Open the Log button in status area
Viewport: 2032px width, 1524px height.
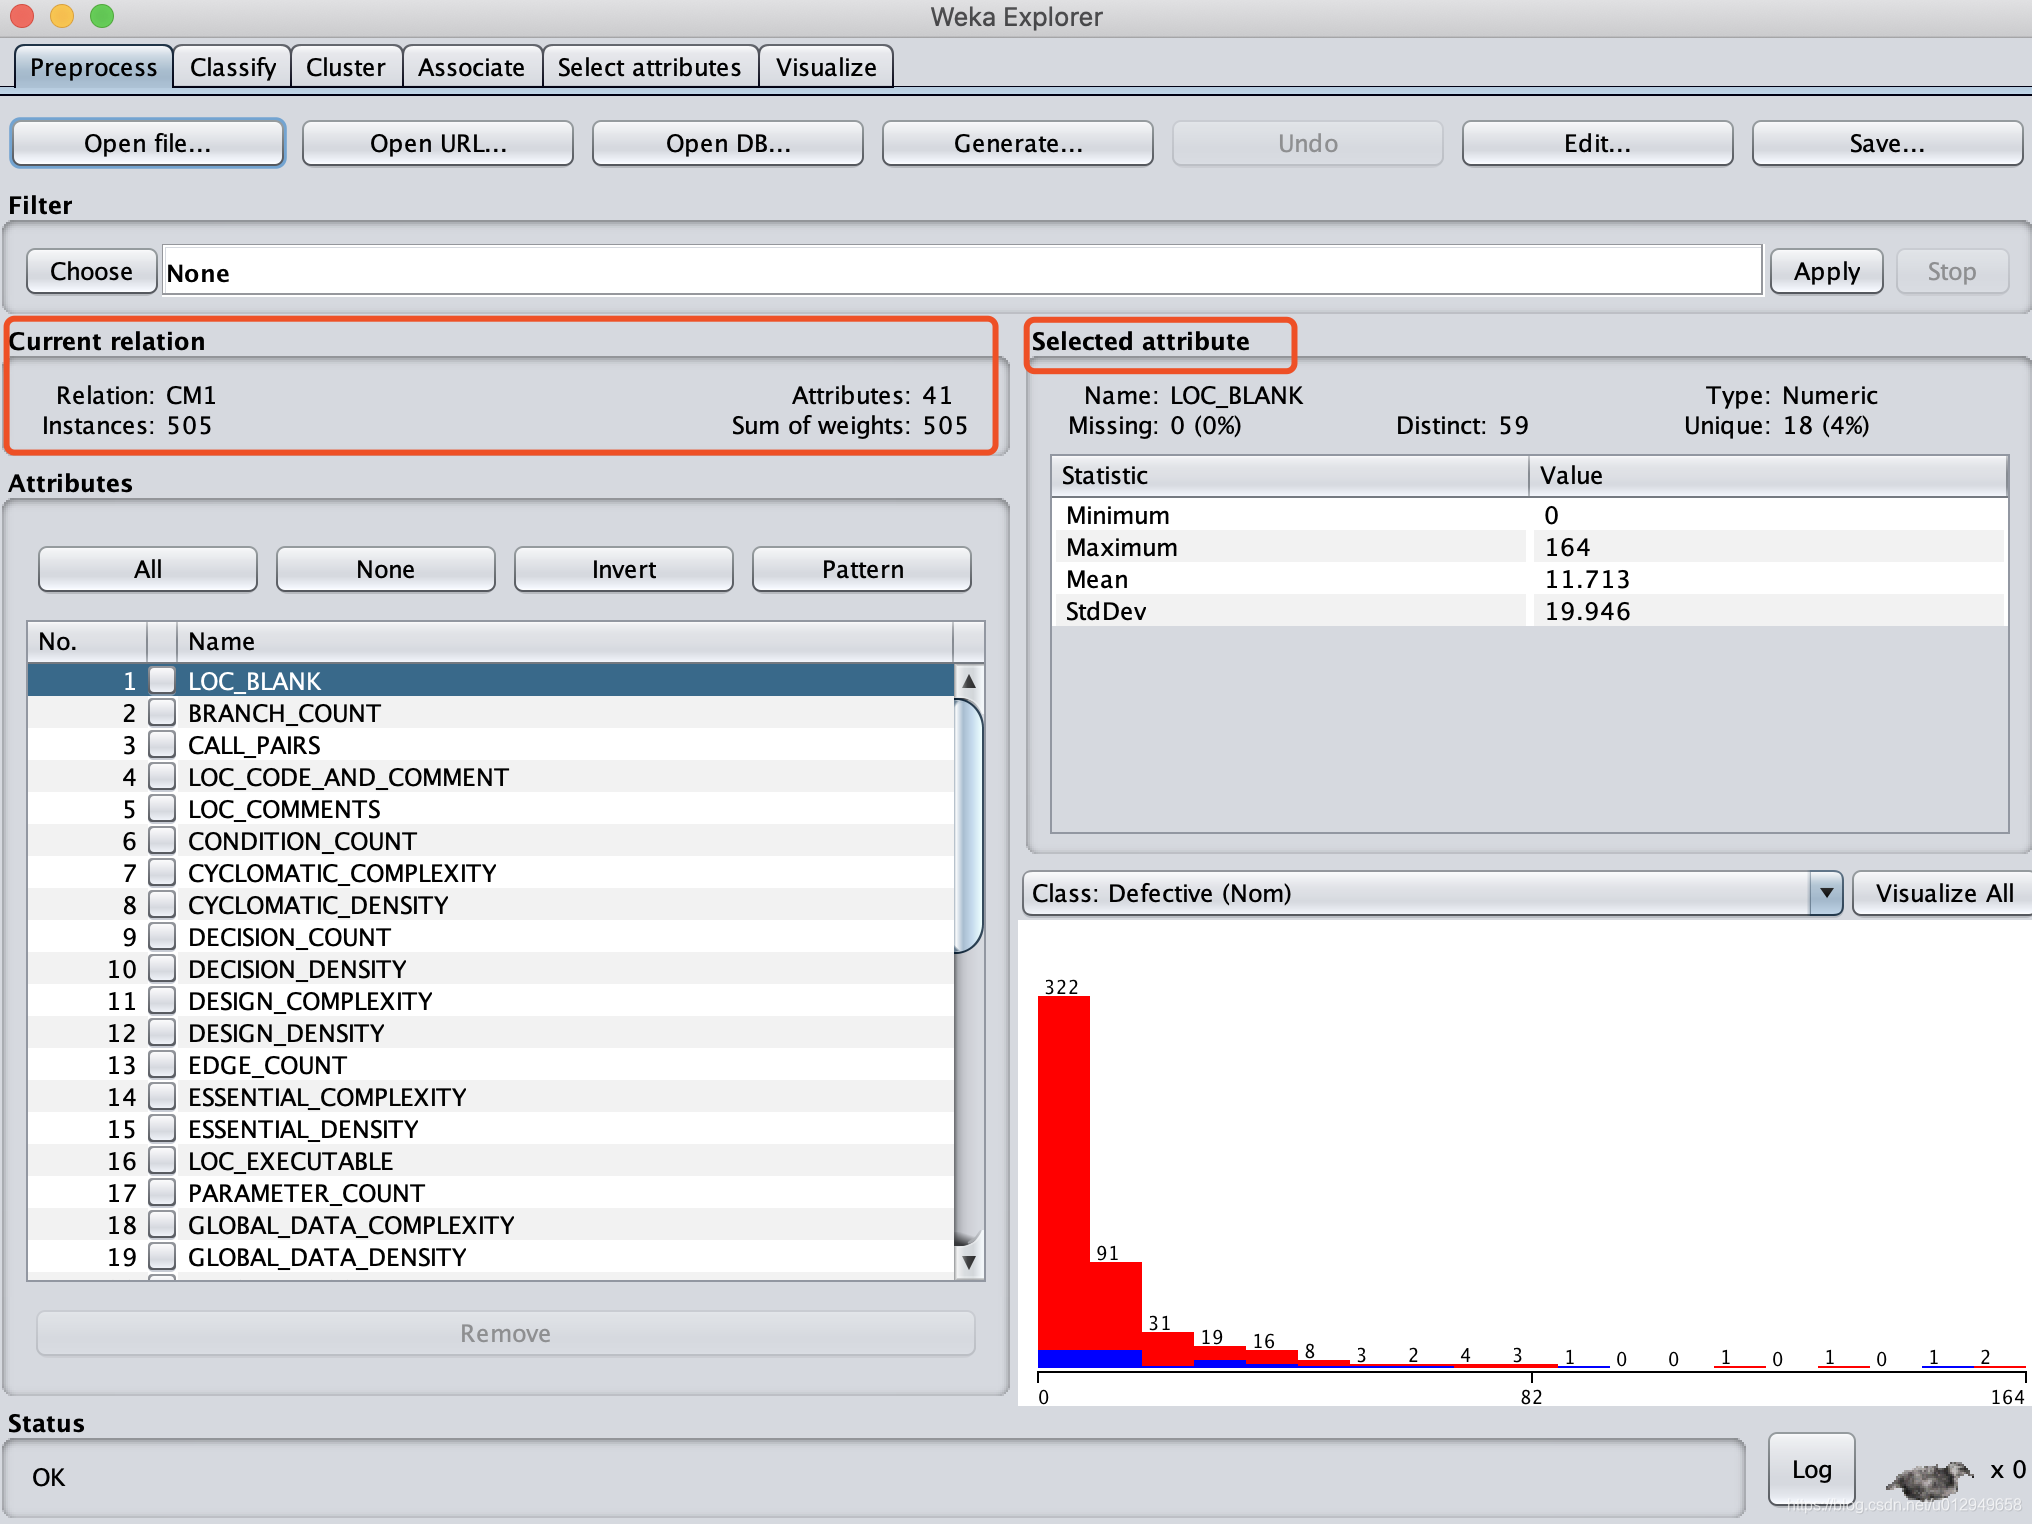pos(1811,1469)
